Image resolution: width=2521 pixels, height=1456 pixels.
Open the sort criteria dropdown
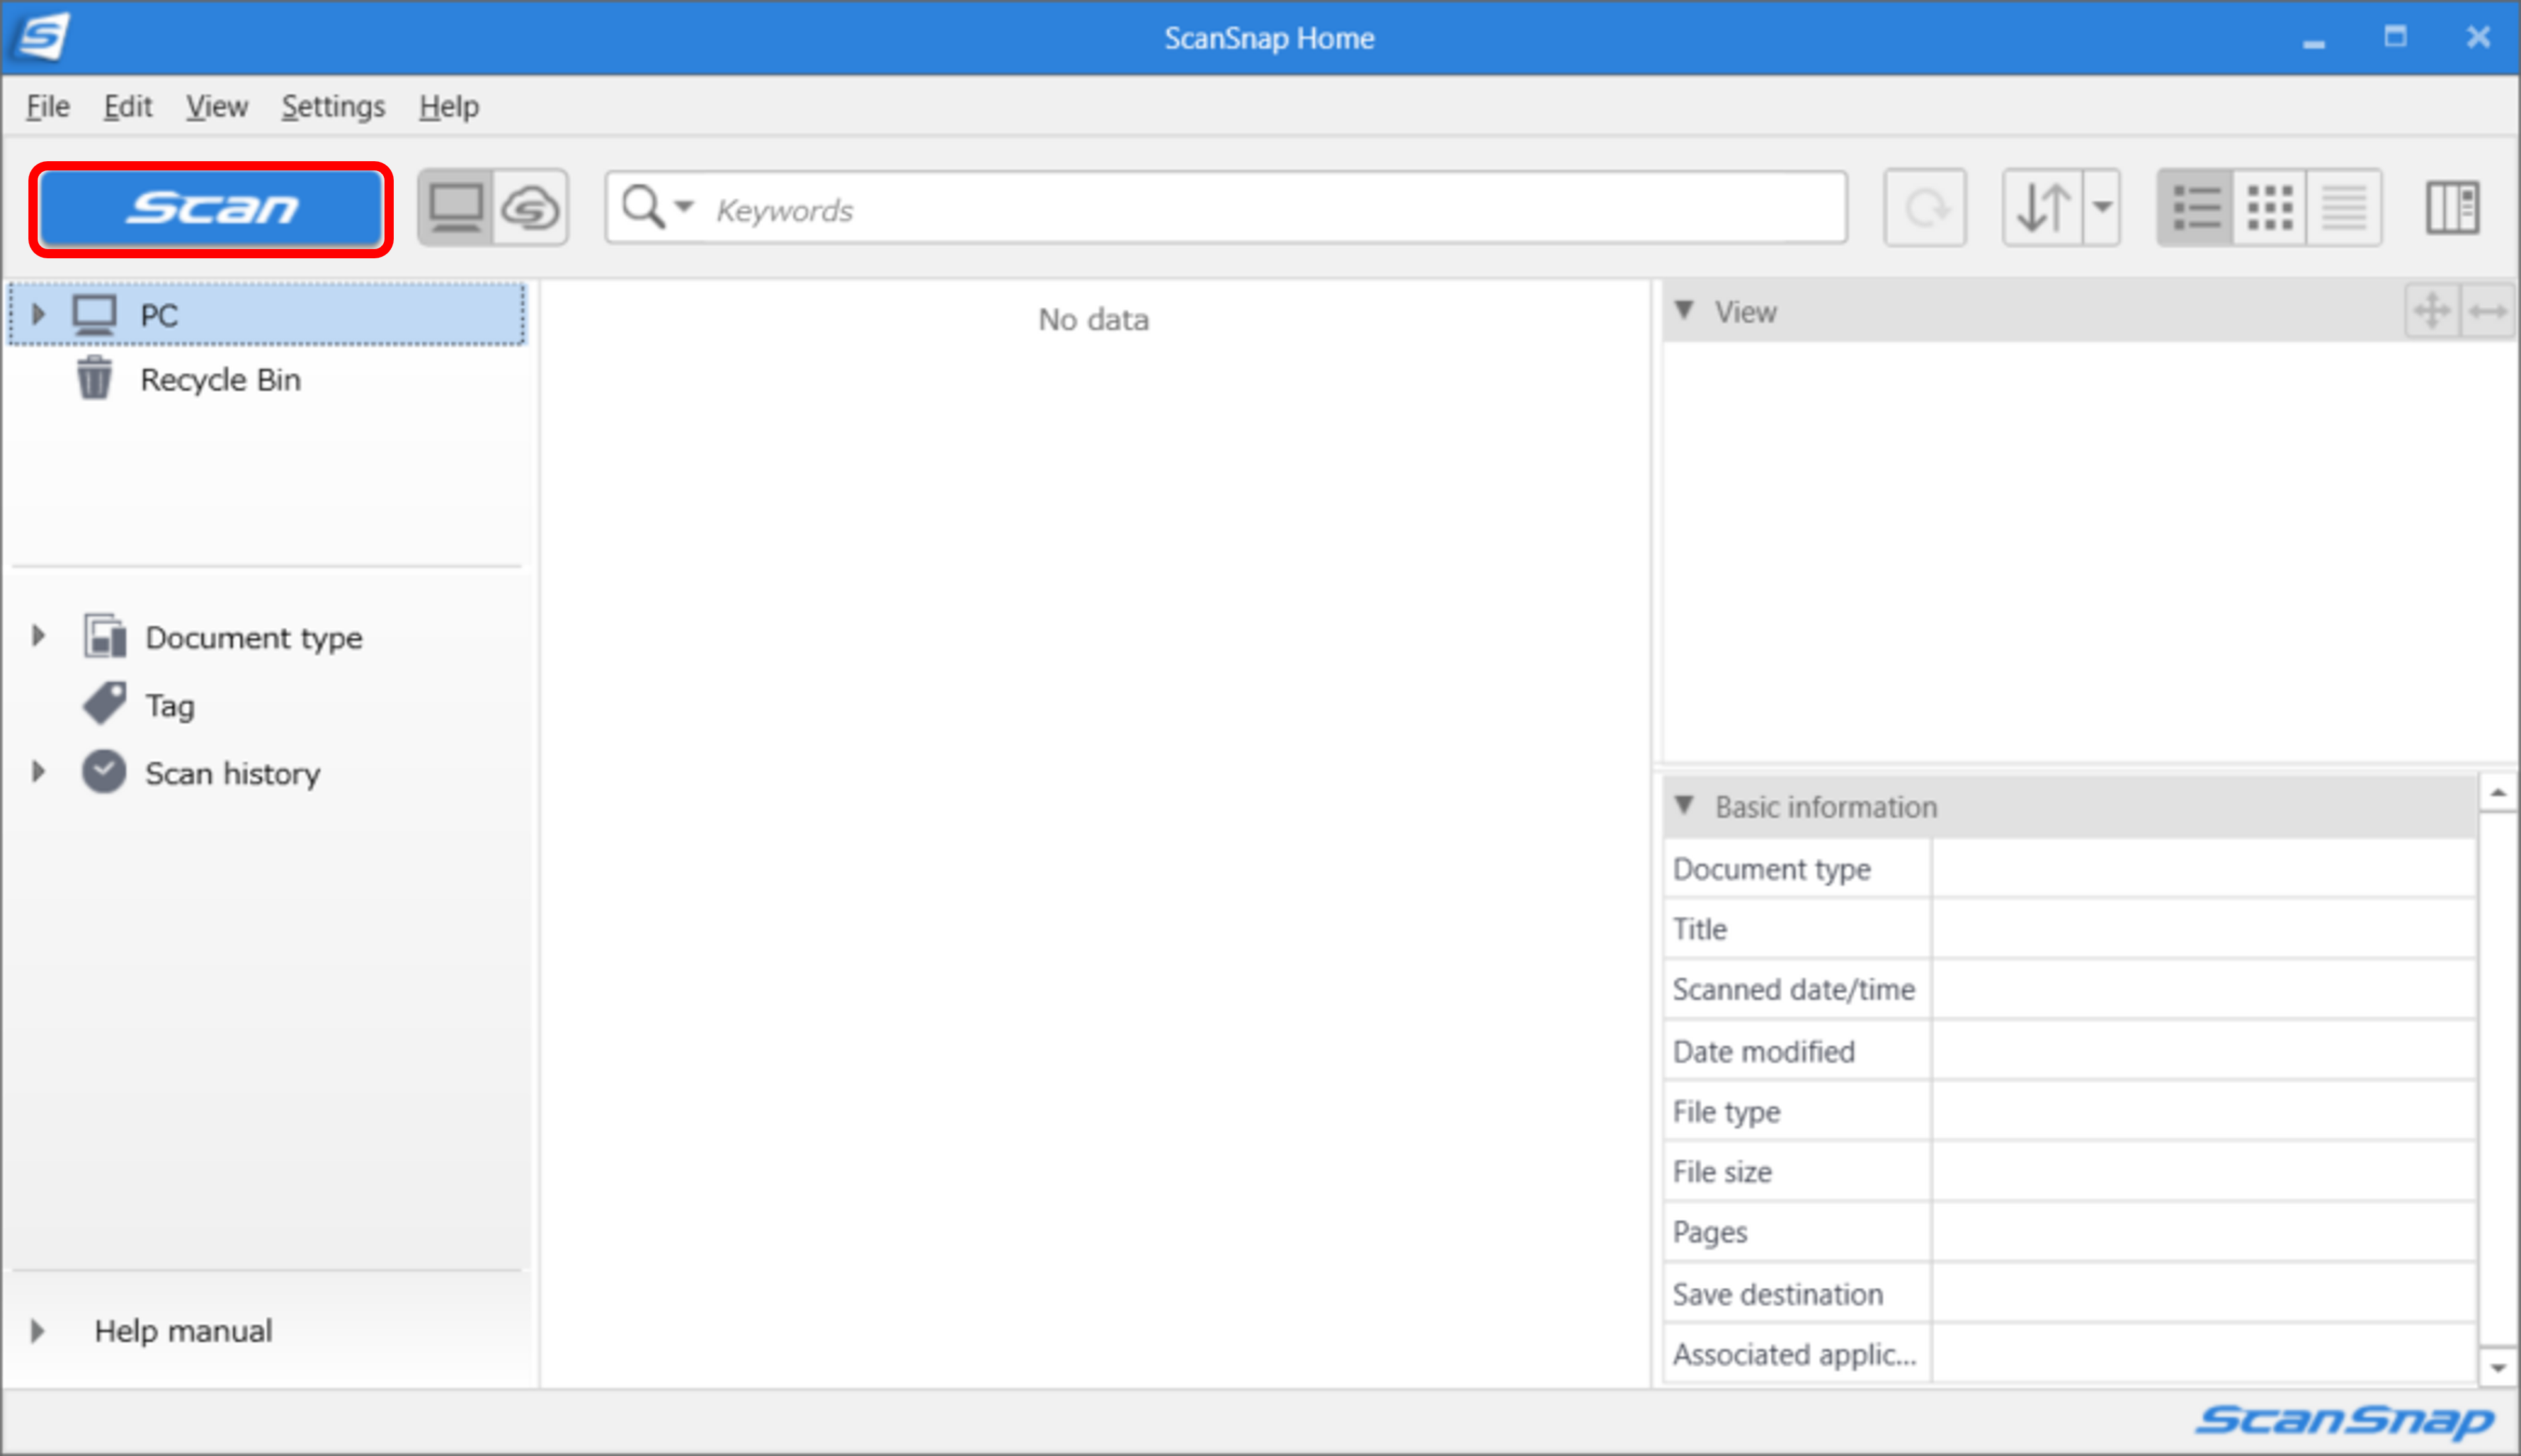pos(2102,208)
